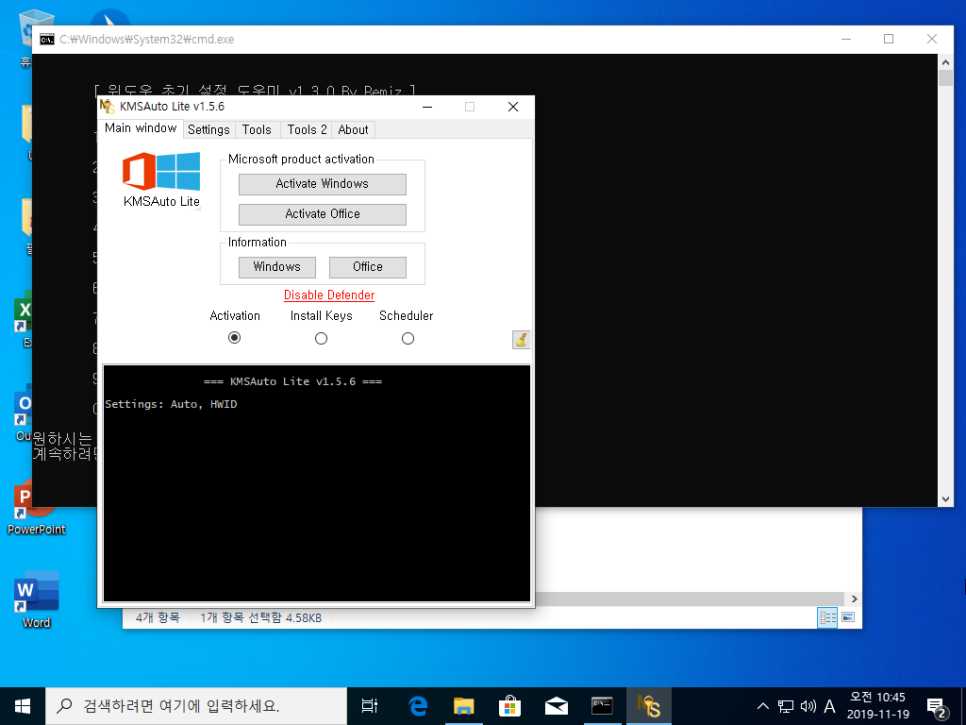The width and height of the screenshot is (966, 725).
Task: Click the cmd.exe title bar icon
Action: point(47,39)
